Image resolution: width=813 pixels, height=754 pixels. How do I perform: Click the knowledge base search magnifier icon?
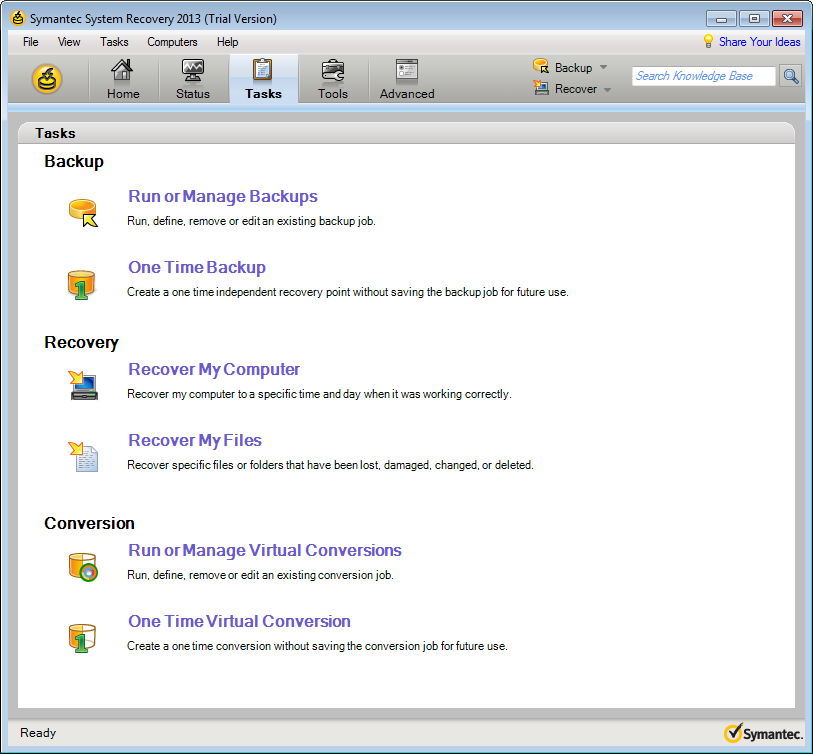(x=790, y=76)
